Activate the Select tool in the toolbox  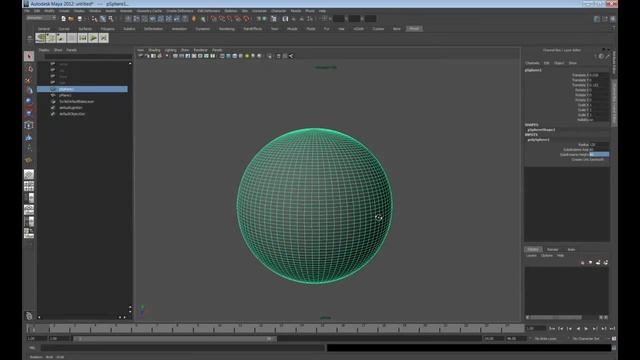pyautogui.click(x=29, y=56)
